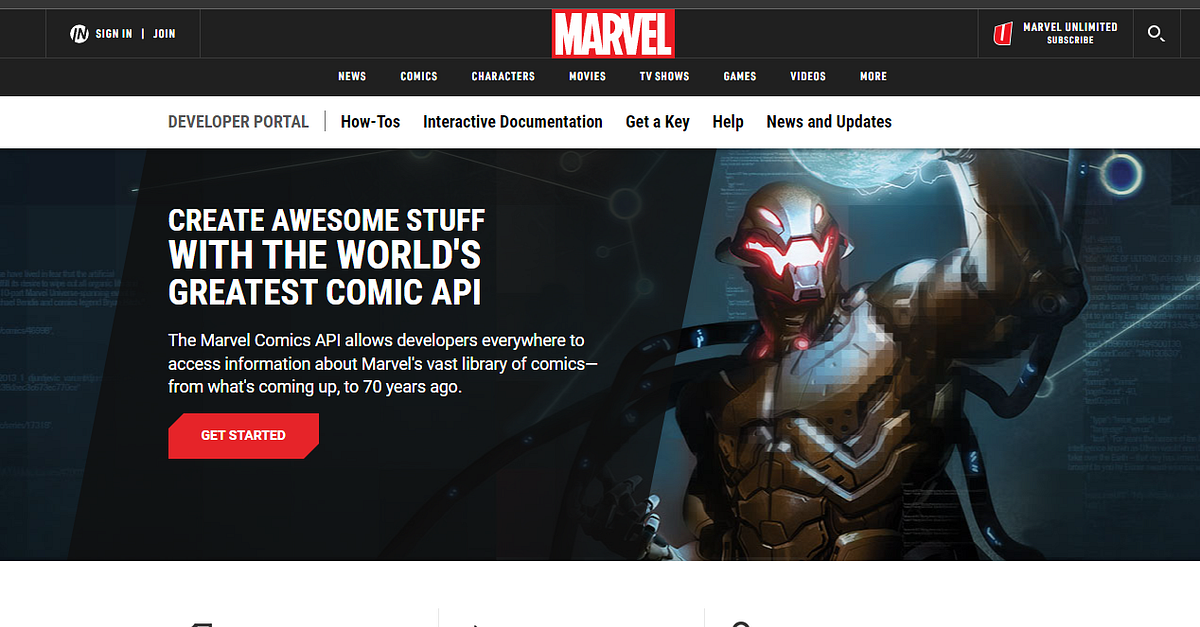Open the GAMES menu item
1200x627 pixels.
(x=739, y=76)
